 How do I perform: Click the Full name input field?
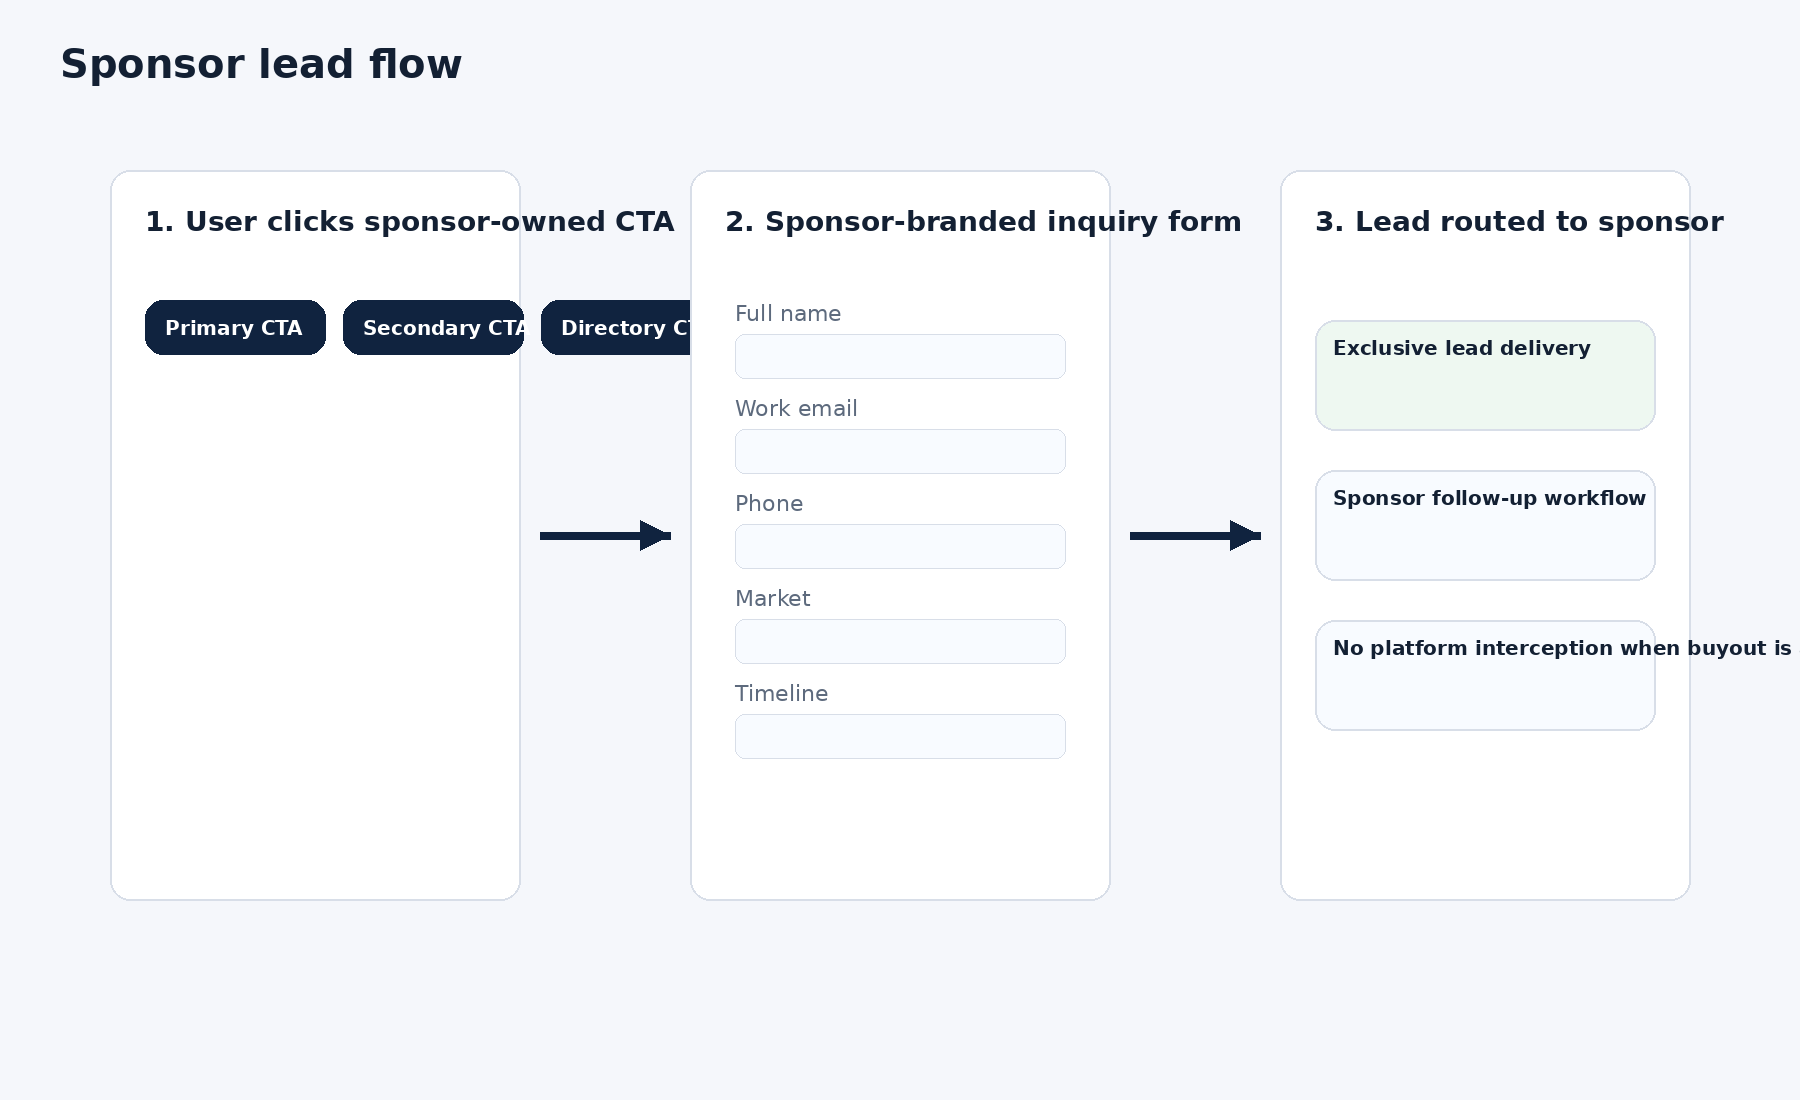coord(899,356)
